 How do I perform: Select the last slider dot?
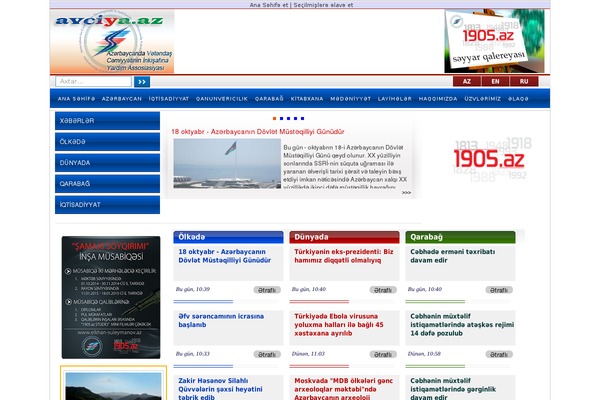302,119
